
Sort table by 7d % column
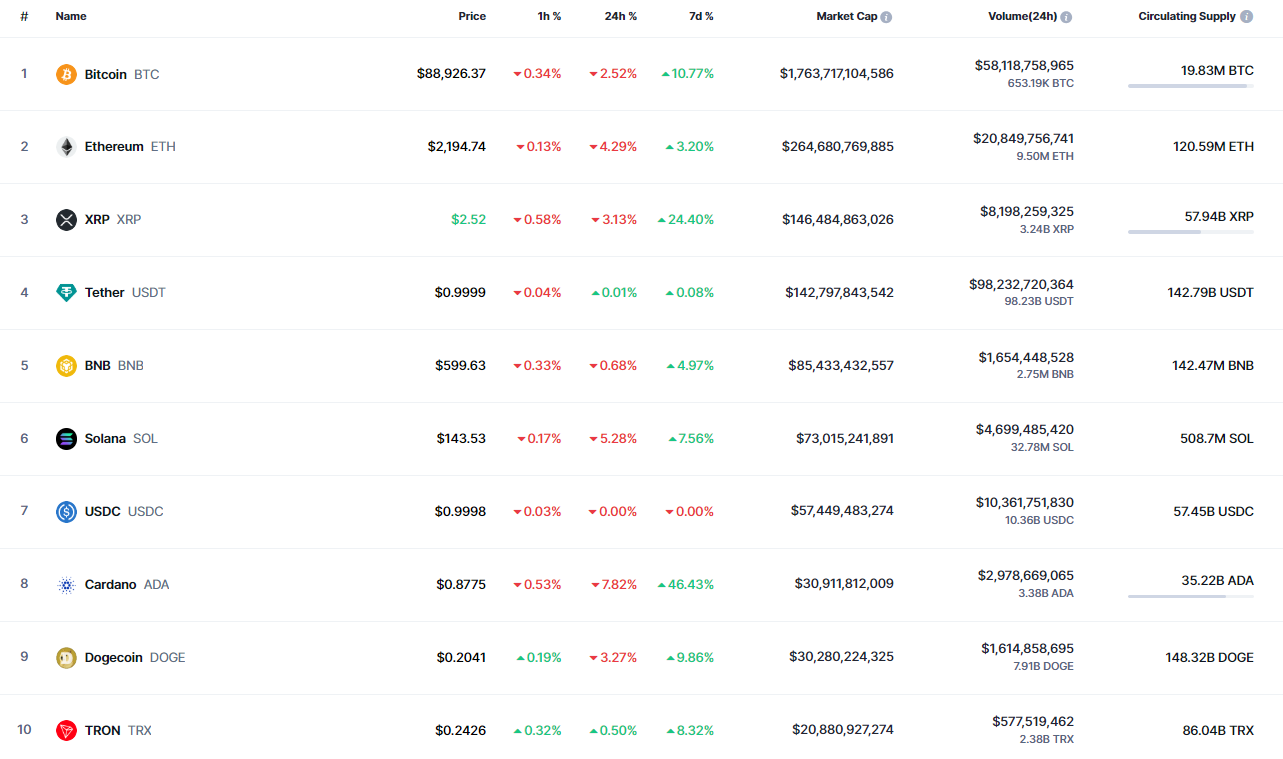[700, 17]
